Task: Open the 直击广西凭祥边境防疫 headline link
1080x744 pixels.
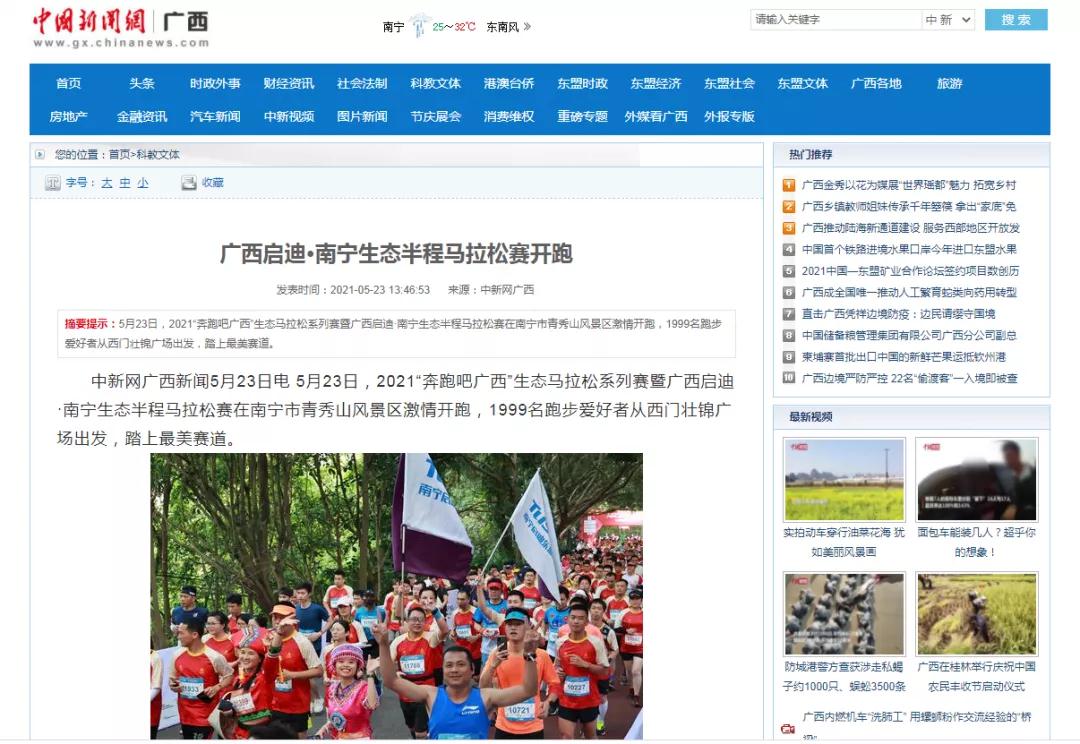Action: pyautogui.click(x=898, y=314)
